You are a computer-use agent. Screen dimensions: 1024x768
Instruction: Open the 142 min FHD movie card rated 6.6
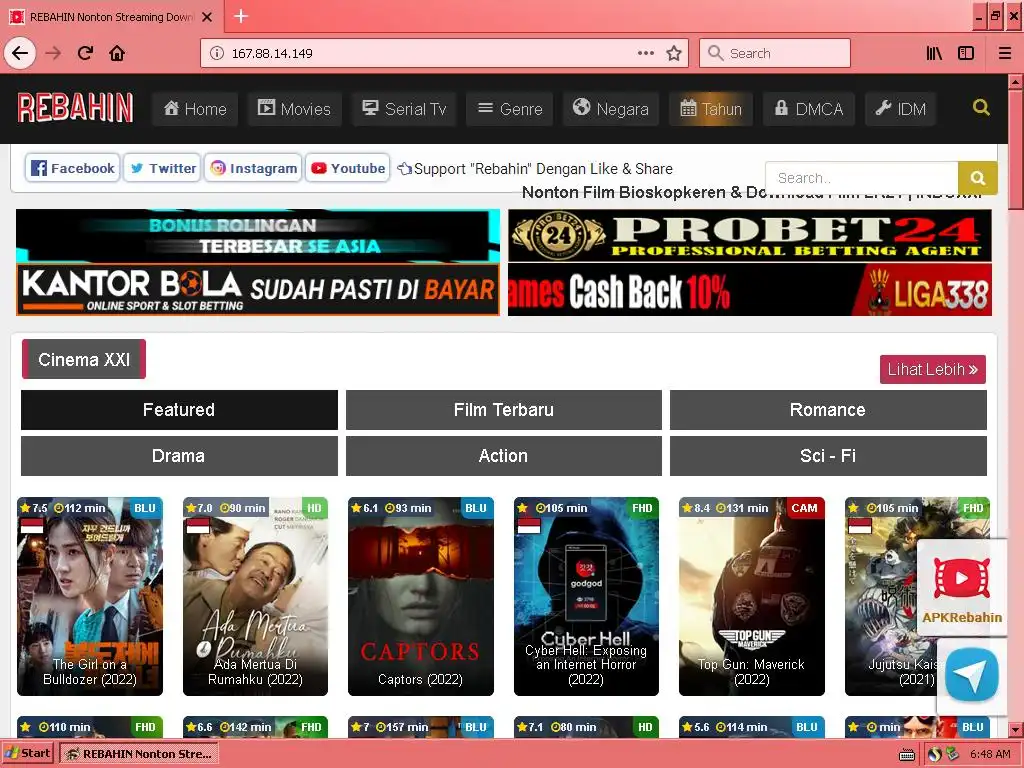point(255,727)
